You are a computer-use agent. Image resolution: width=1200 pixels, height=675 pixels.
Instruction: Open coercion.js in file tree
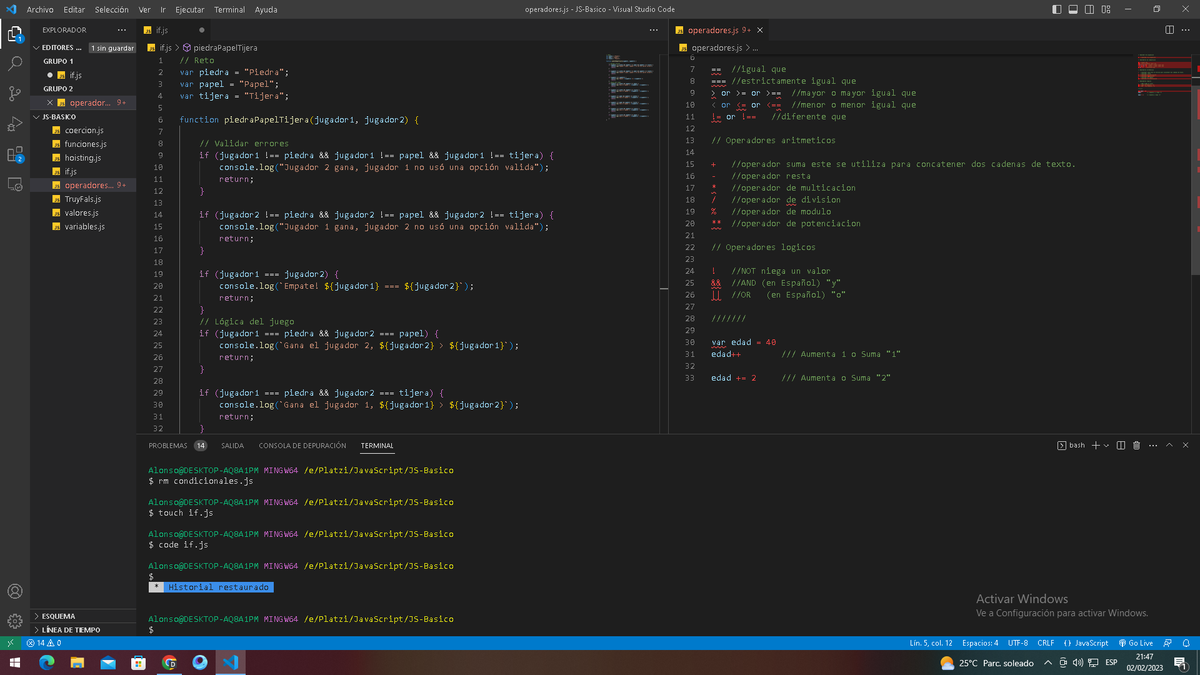[83, 130]
